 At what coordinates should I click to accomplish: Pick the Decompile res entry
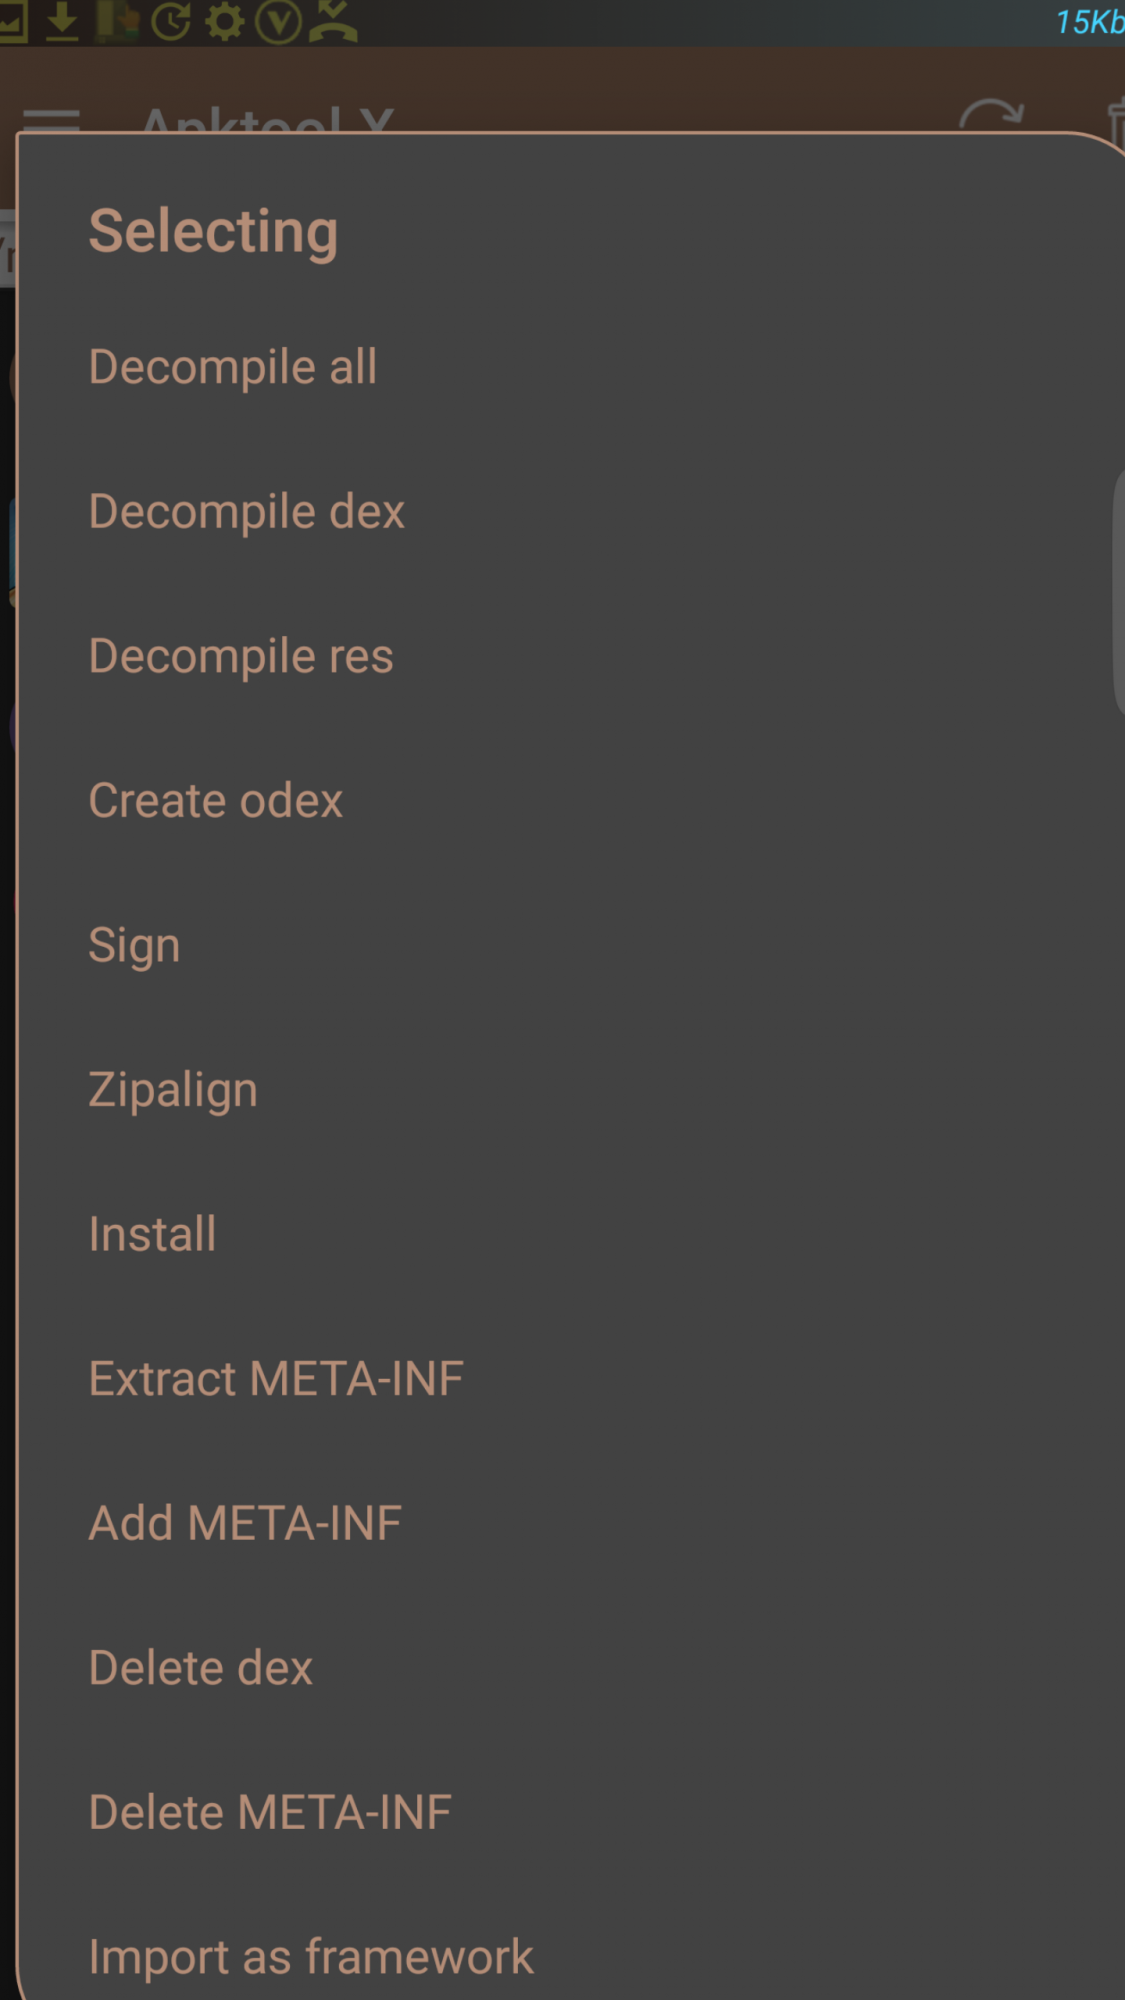(x=241, y=656)
